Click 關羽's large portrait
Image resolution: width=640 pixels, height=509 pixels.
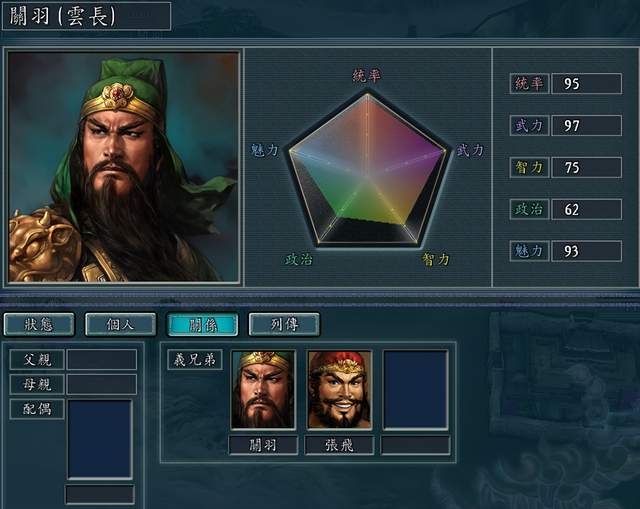124,167
